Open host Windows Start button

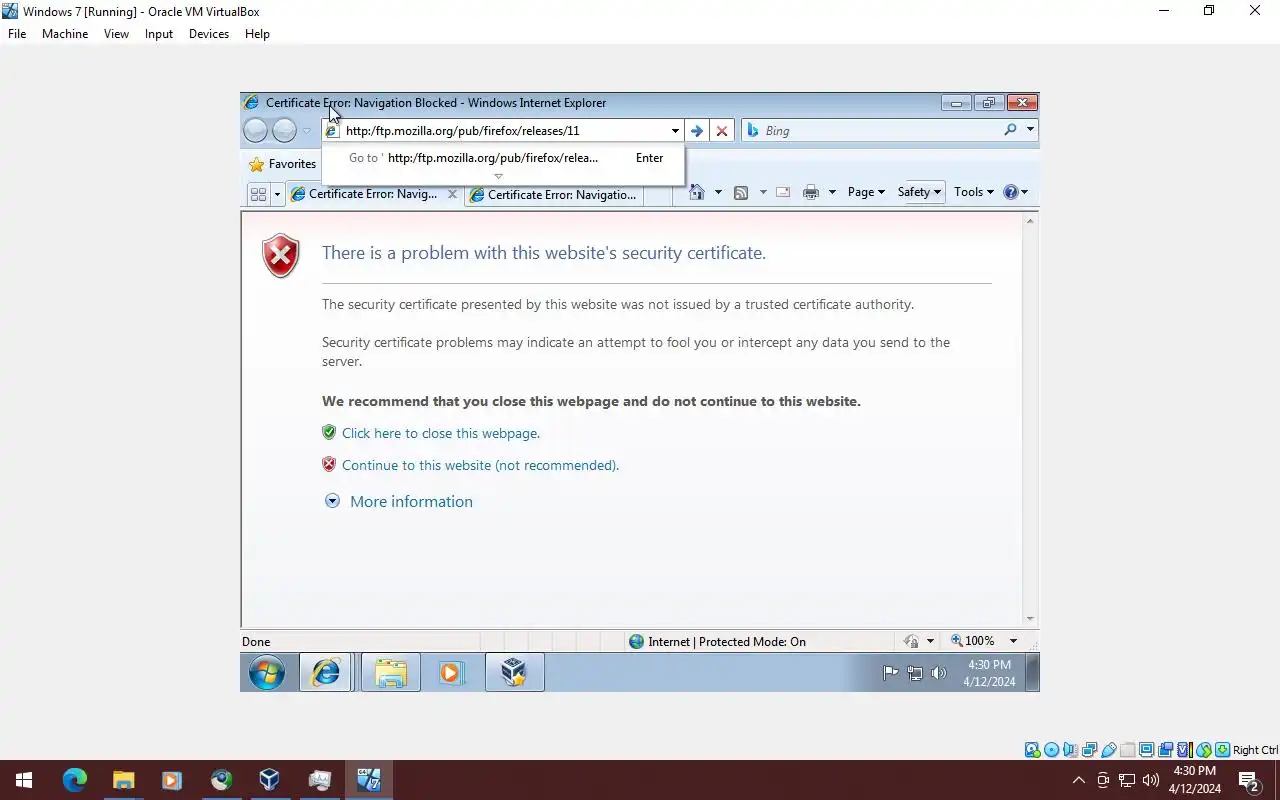click(x=24, y=780)
